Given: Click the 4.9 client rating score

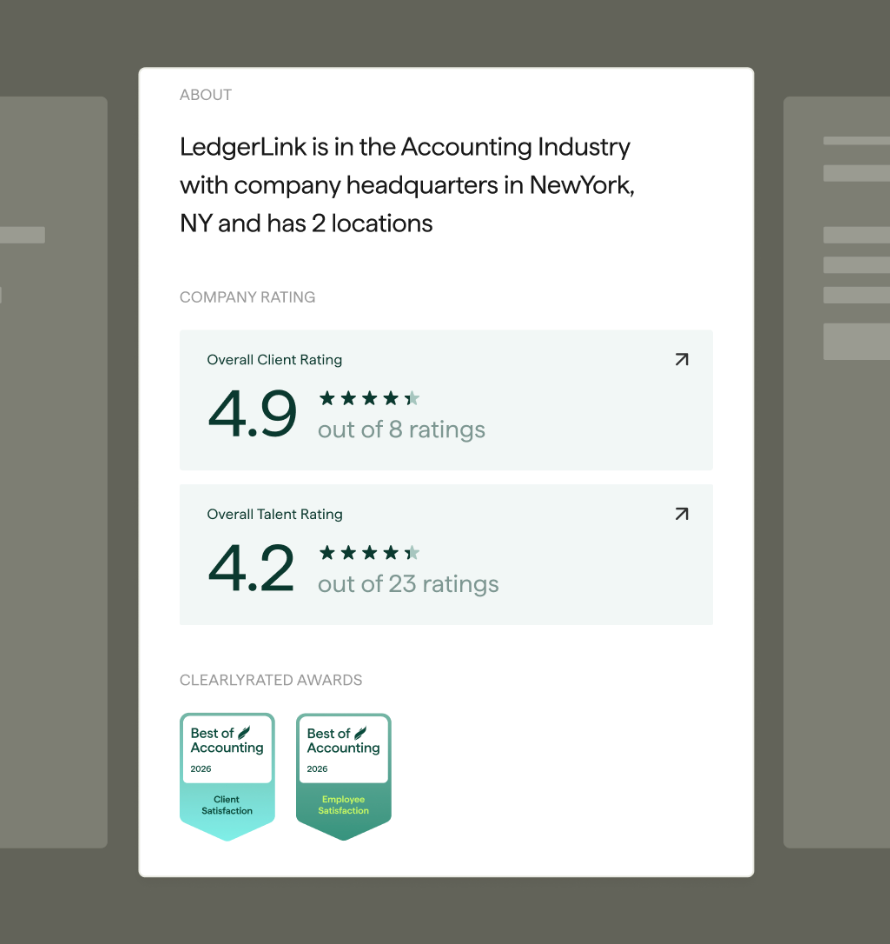Looking at the screenshot, I should pos(251,413).
